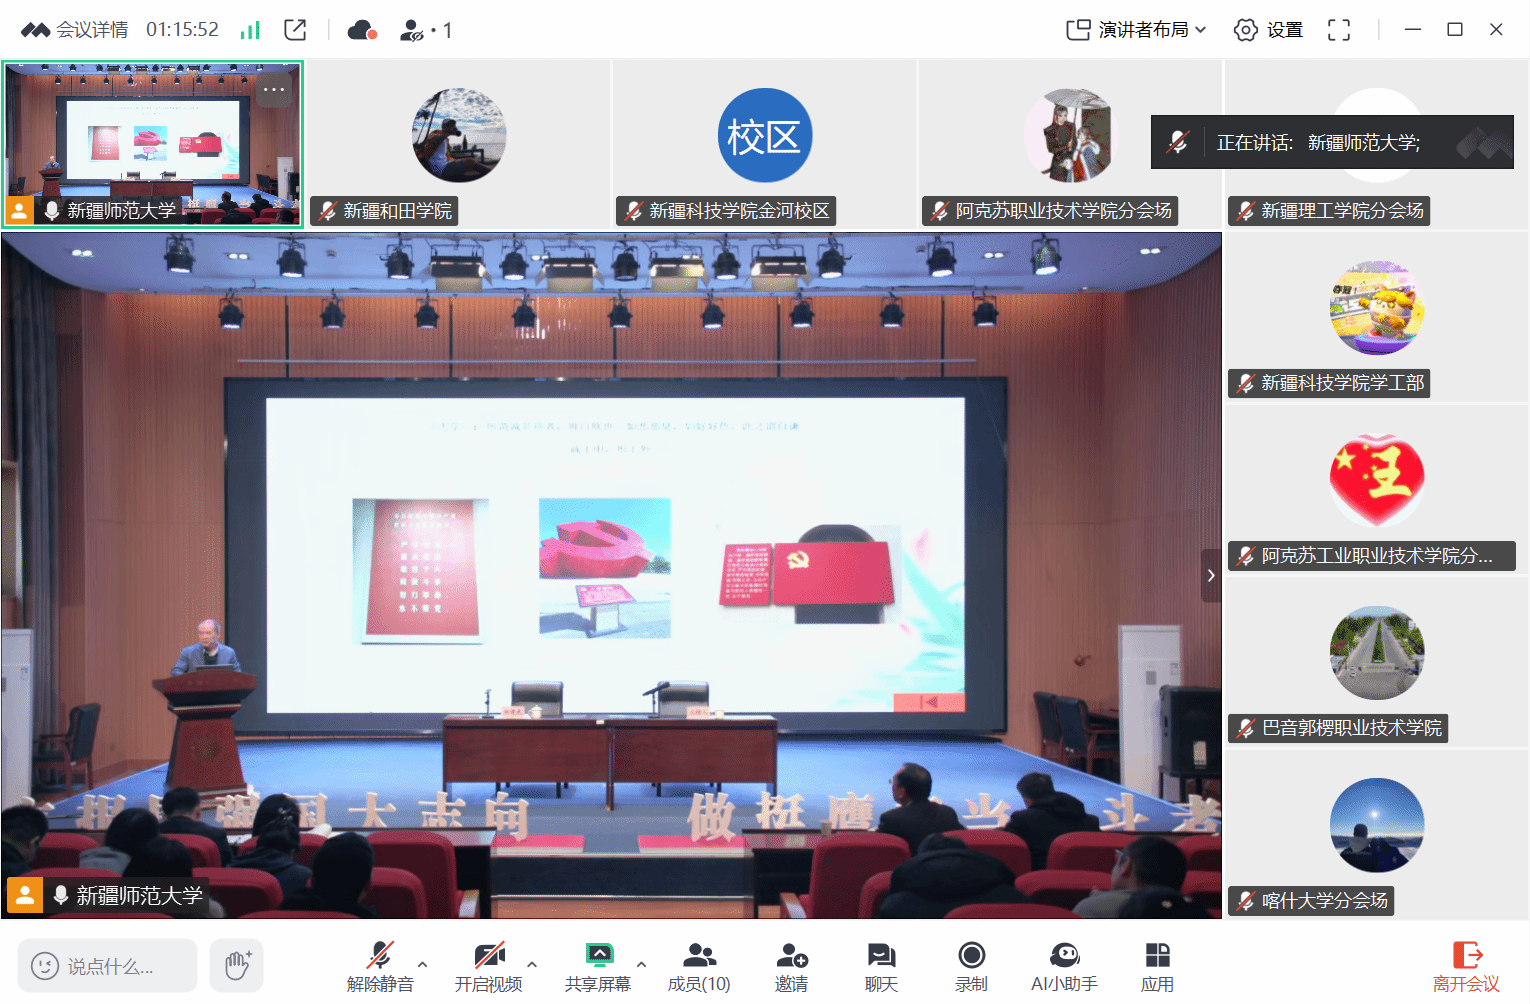This screenshot has height=1004, width=1530.
Task: Open the 设置 settings menu
Action: 1269,30
